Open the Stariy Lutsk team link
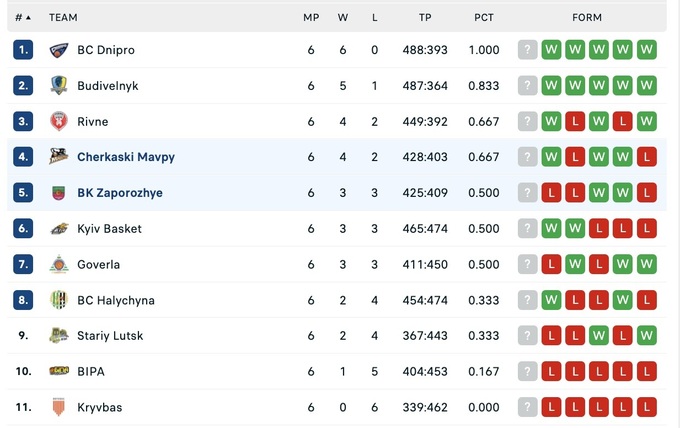 pos(109,336)
